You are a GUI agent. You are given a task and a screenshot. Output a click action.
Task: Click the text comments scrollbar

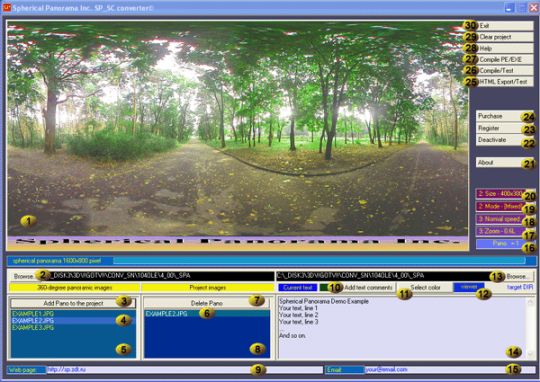[531, 328]
